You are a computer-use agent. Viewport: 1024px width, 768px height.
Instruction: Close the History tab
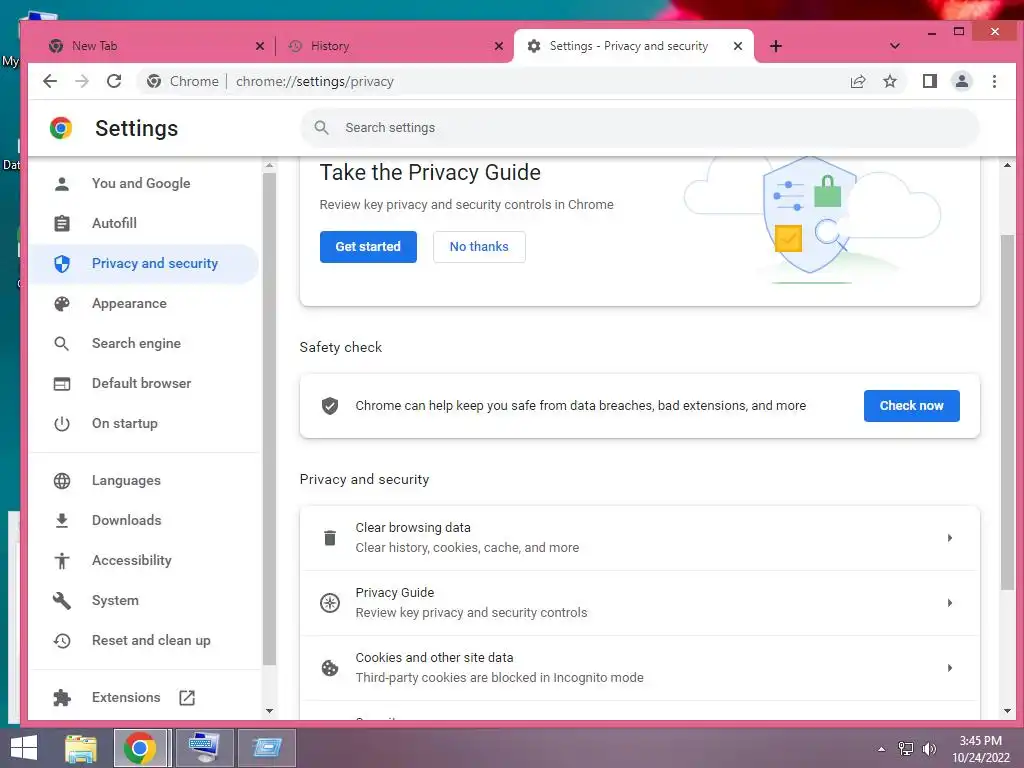tap(499, 46)
